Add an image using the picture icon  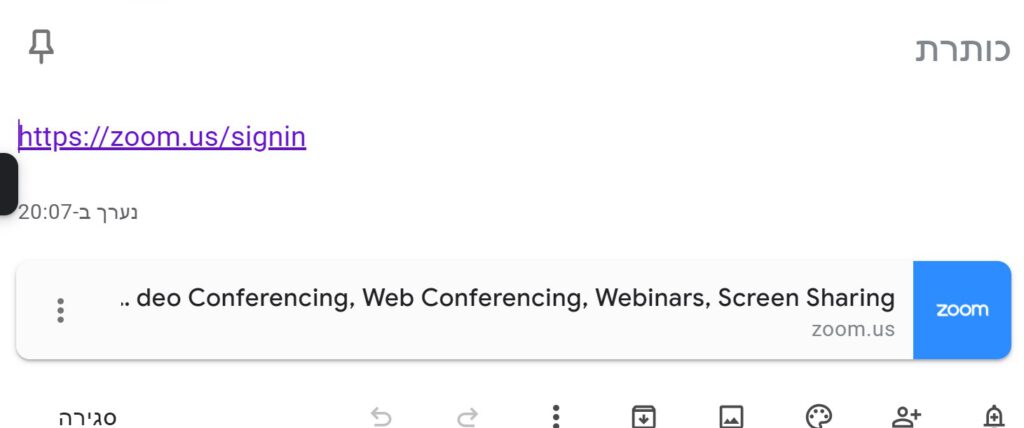(731, 416)
